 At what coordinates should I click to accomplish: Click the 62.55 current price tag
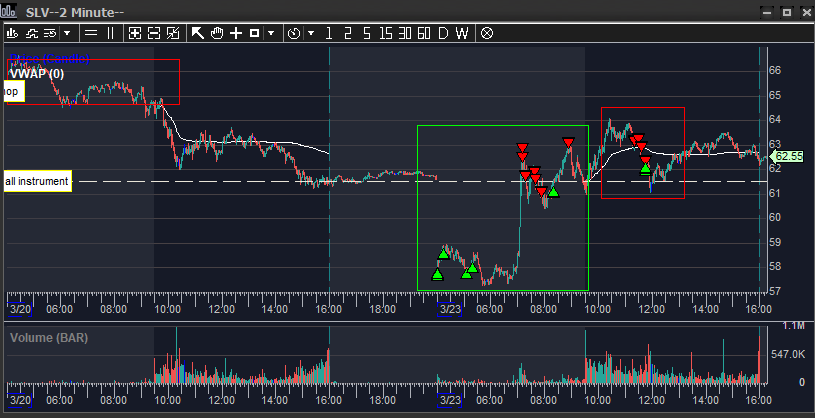point(786,156)
